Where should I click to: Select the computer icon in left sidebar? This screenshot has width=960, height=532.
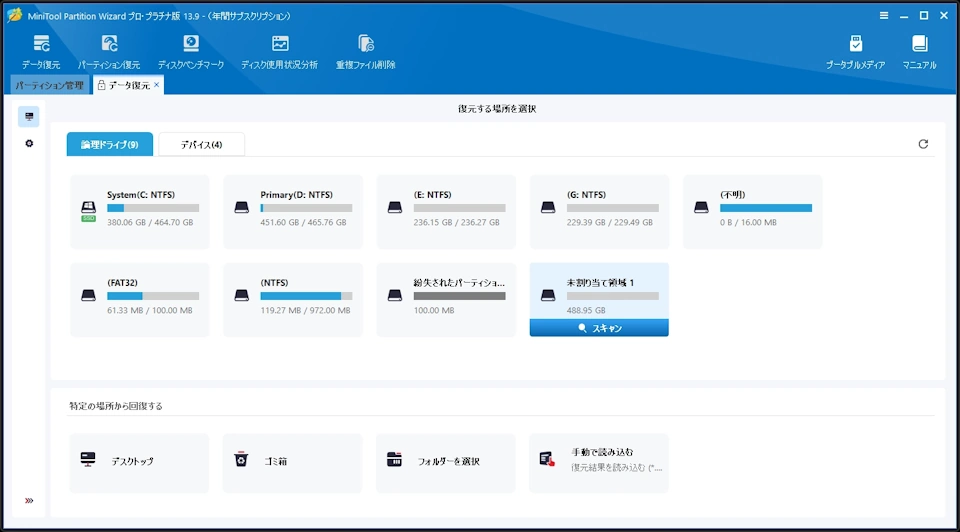tap(29, 116)
